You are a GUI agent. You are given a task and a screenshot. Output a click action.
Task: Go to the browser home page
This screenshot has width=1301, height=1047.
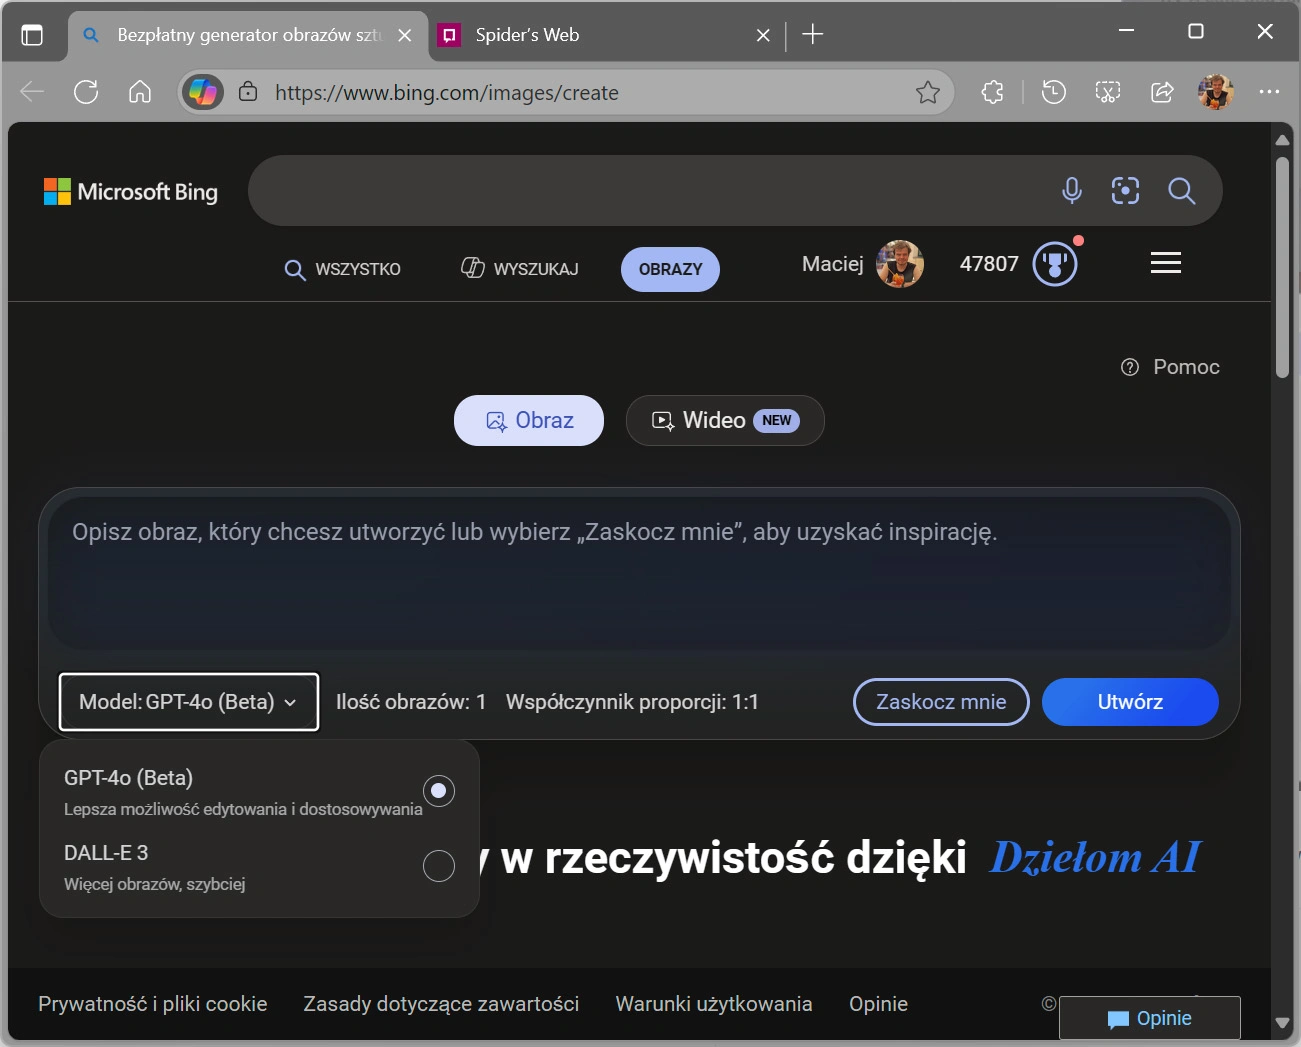coord(140,93)
